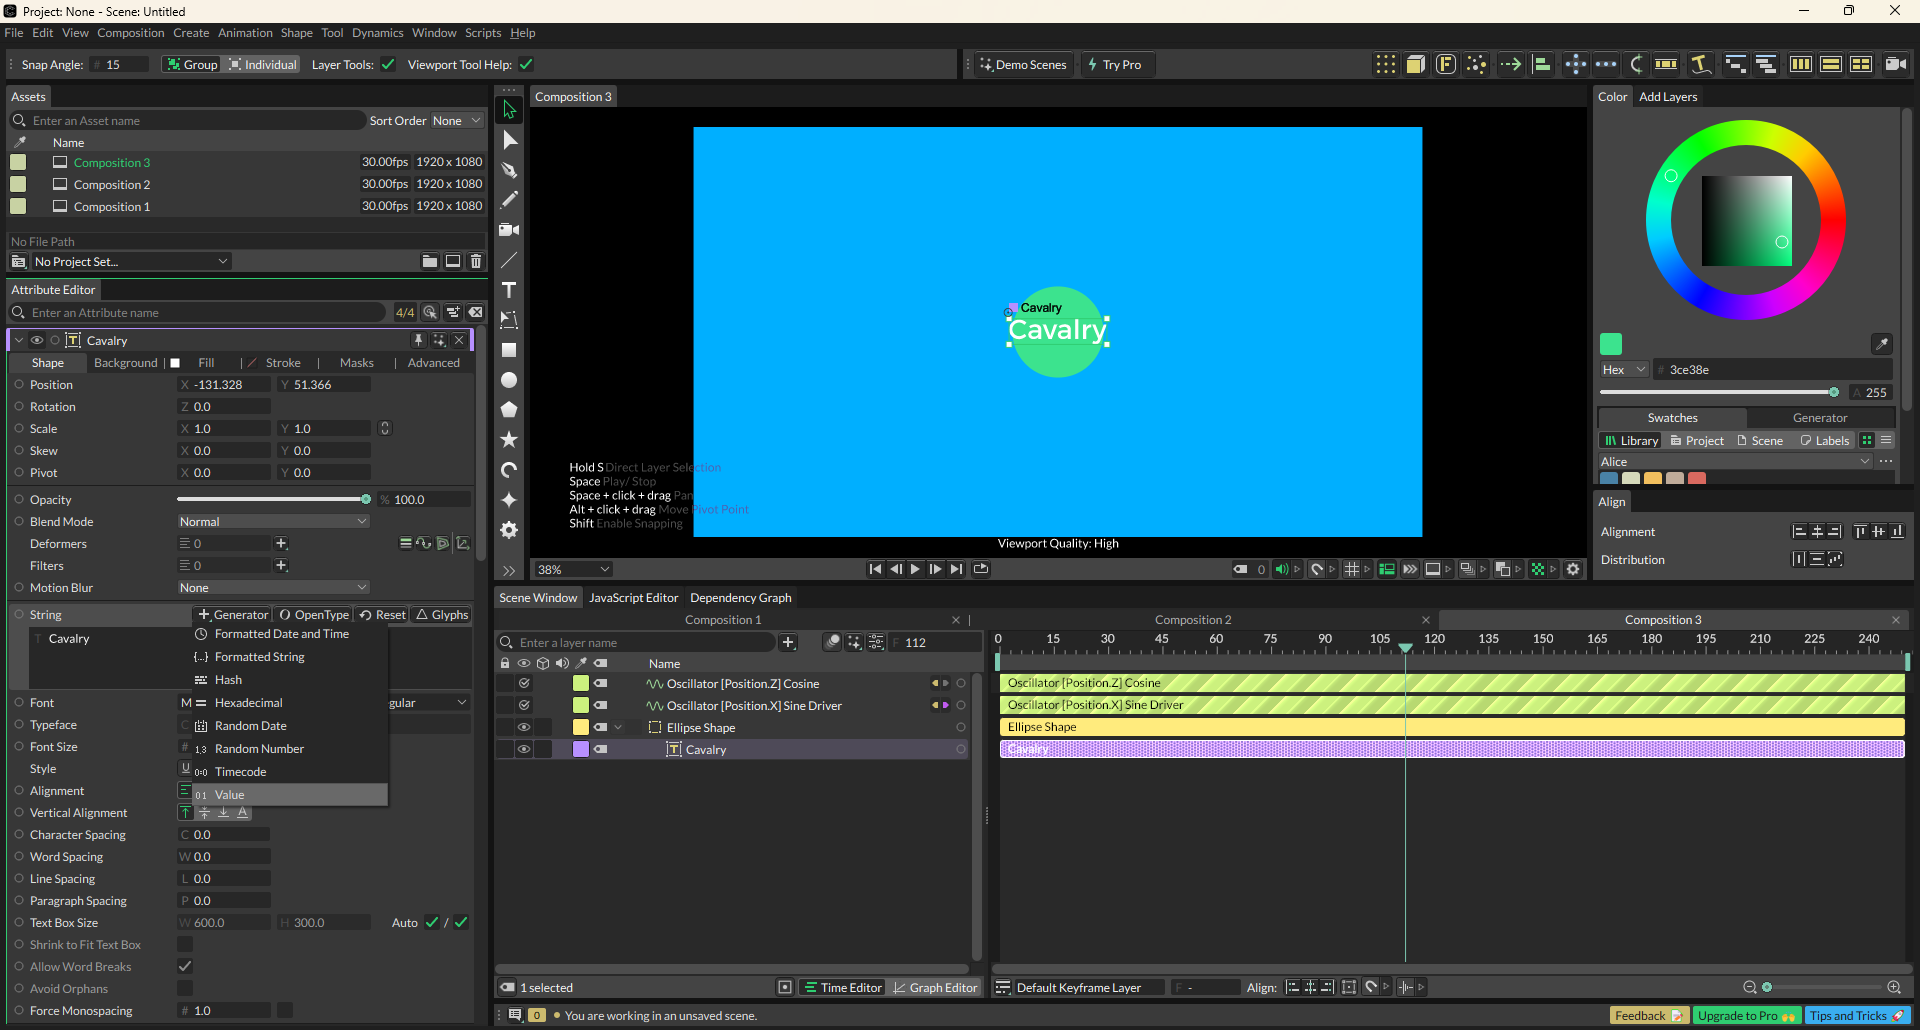The image size is (1920, 1030).
Task: Open the Animation menu
Action: (245, 33)
